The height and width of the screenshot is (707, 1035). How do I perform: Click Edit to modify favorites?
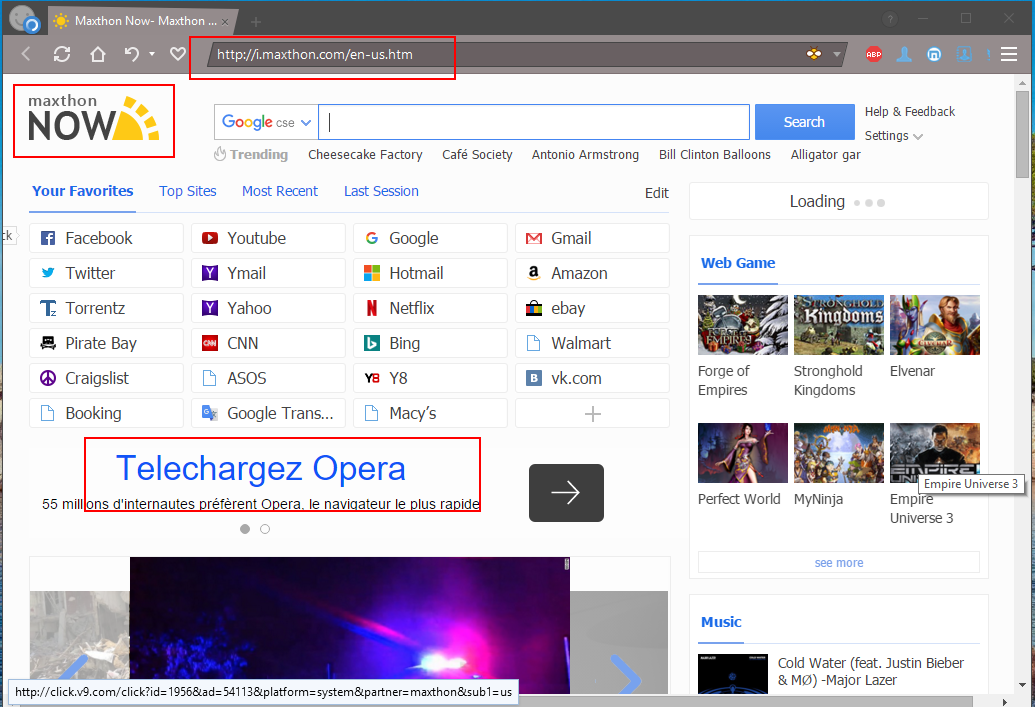pos(657,193)
